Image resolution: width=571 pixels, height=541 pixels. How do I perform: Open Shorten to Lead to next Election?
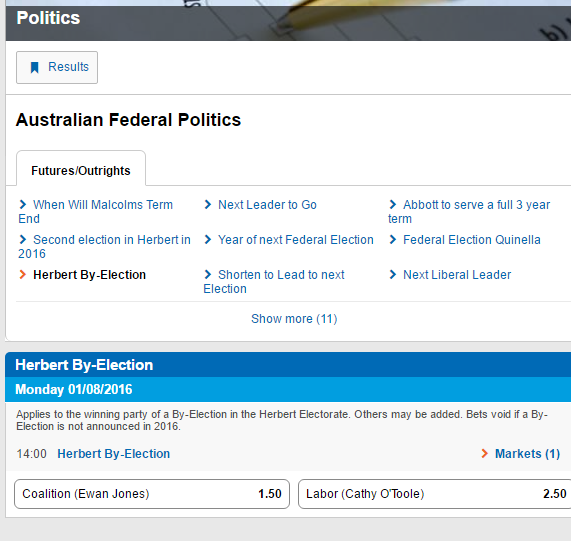274,281
